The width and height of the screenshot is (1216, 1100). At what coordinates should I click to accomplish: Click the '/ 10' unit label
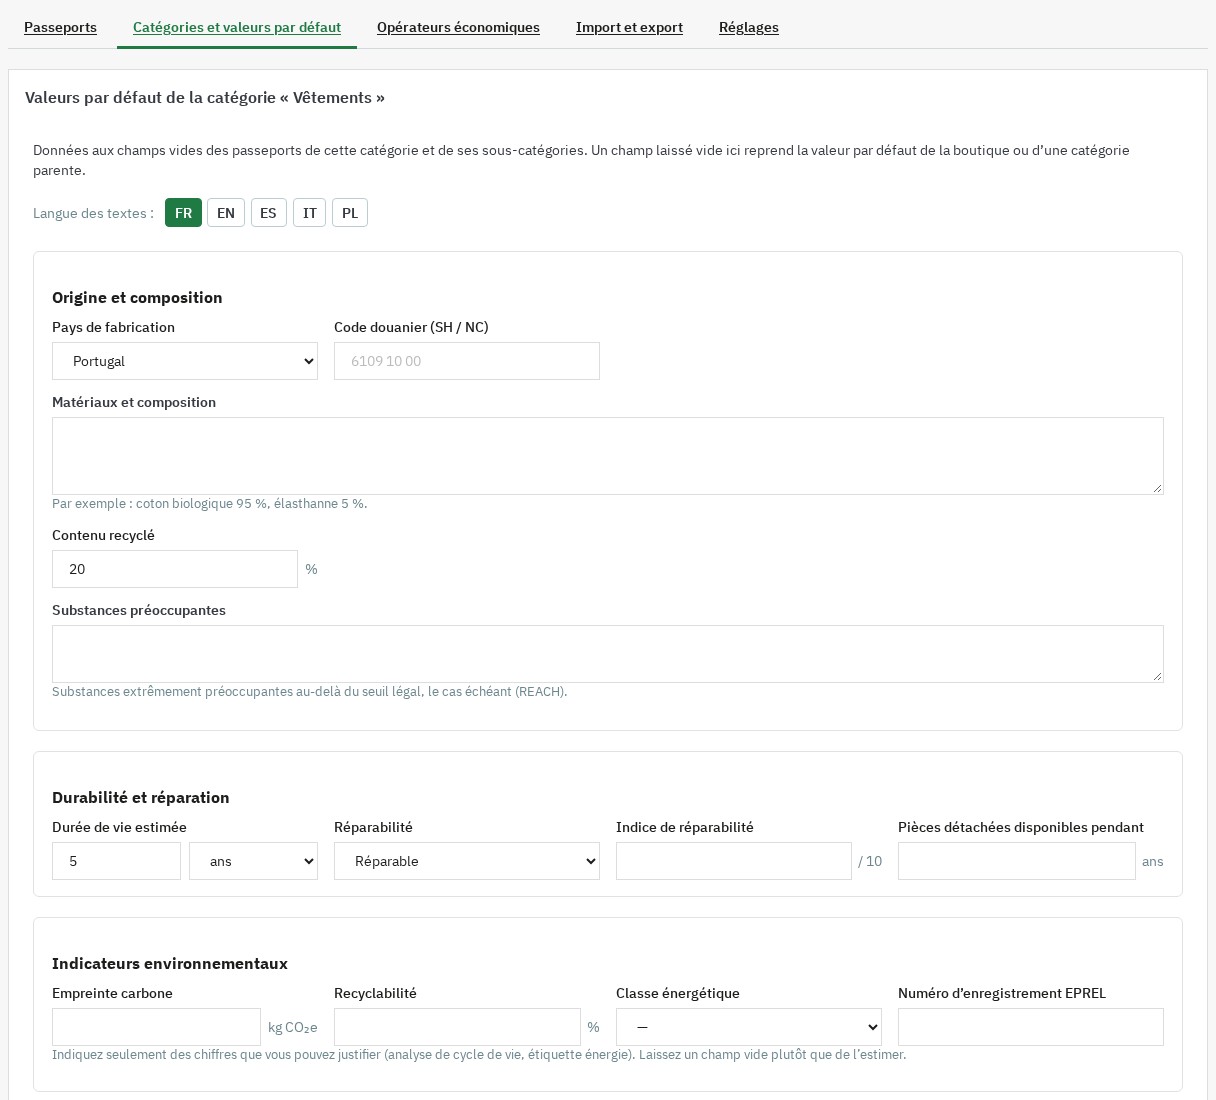(x=870, y=861)
